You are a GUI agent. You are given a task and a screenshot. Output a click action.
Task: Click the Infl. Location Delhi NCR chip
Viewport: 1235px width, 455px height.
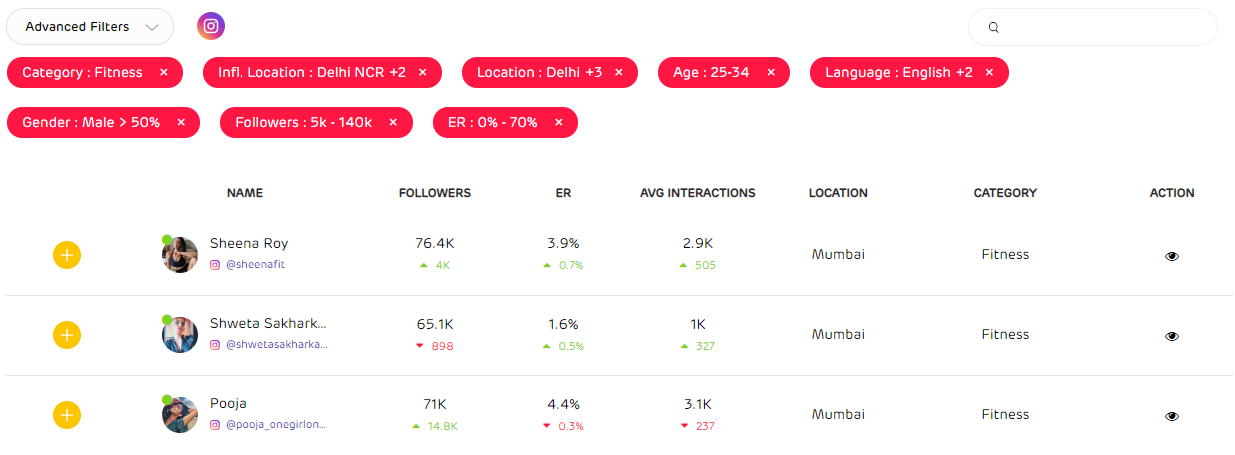[311, 73]
